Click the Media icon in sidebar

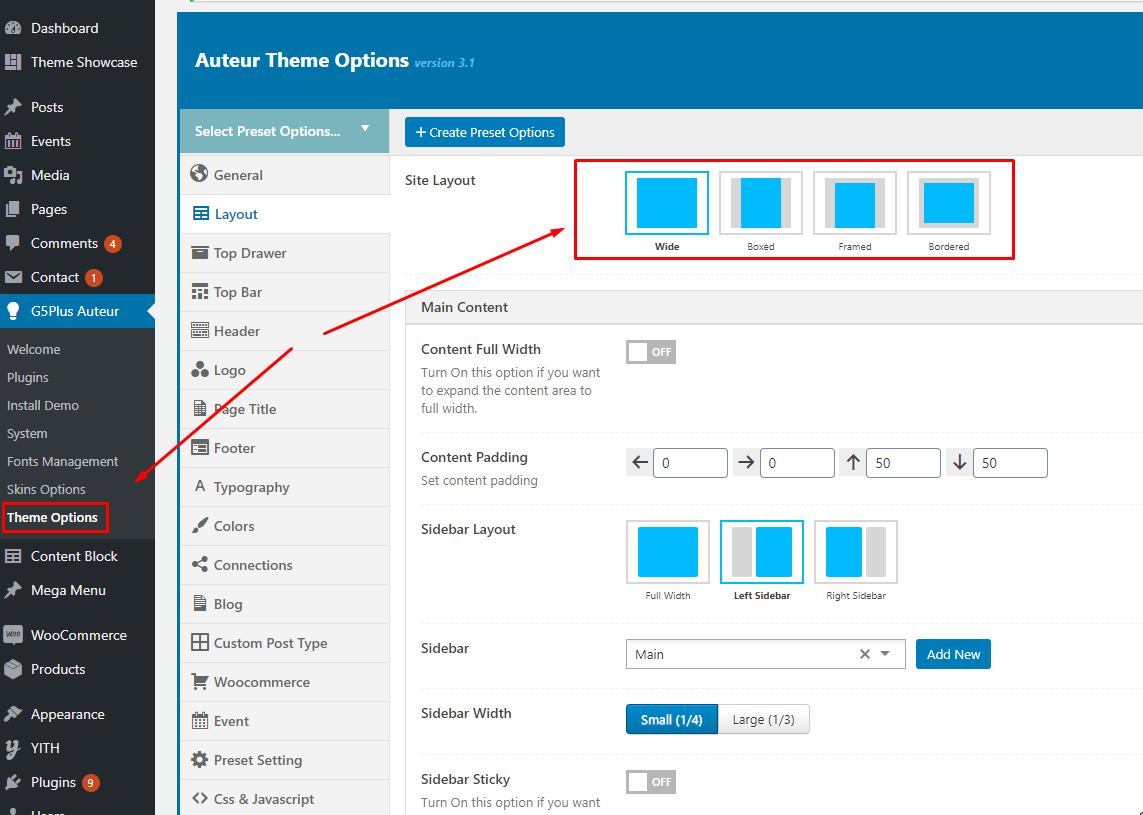pos(12,175)
